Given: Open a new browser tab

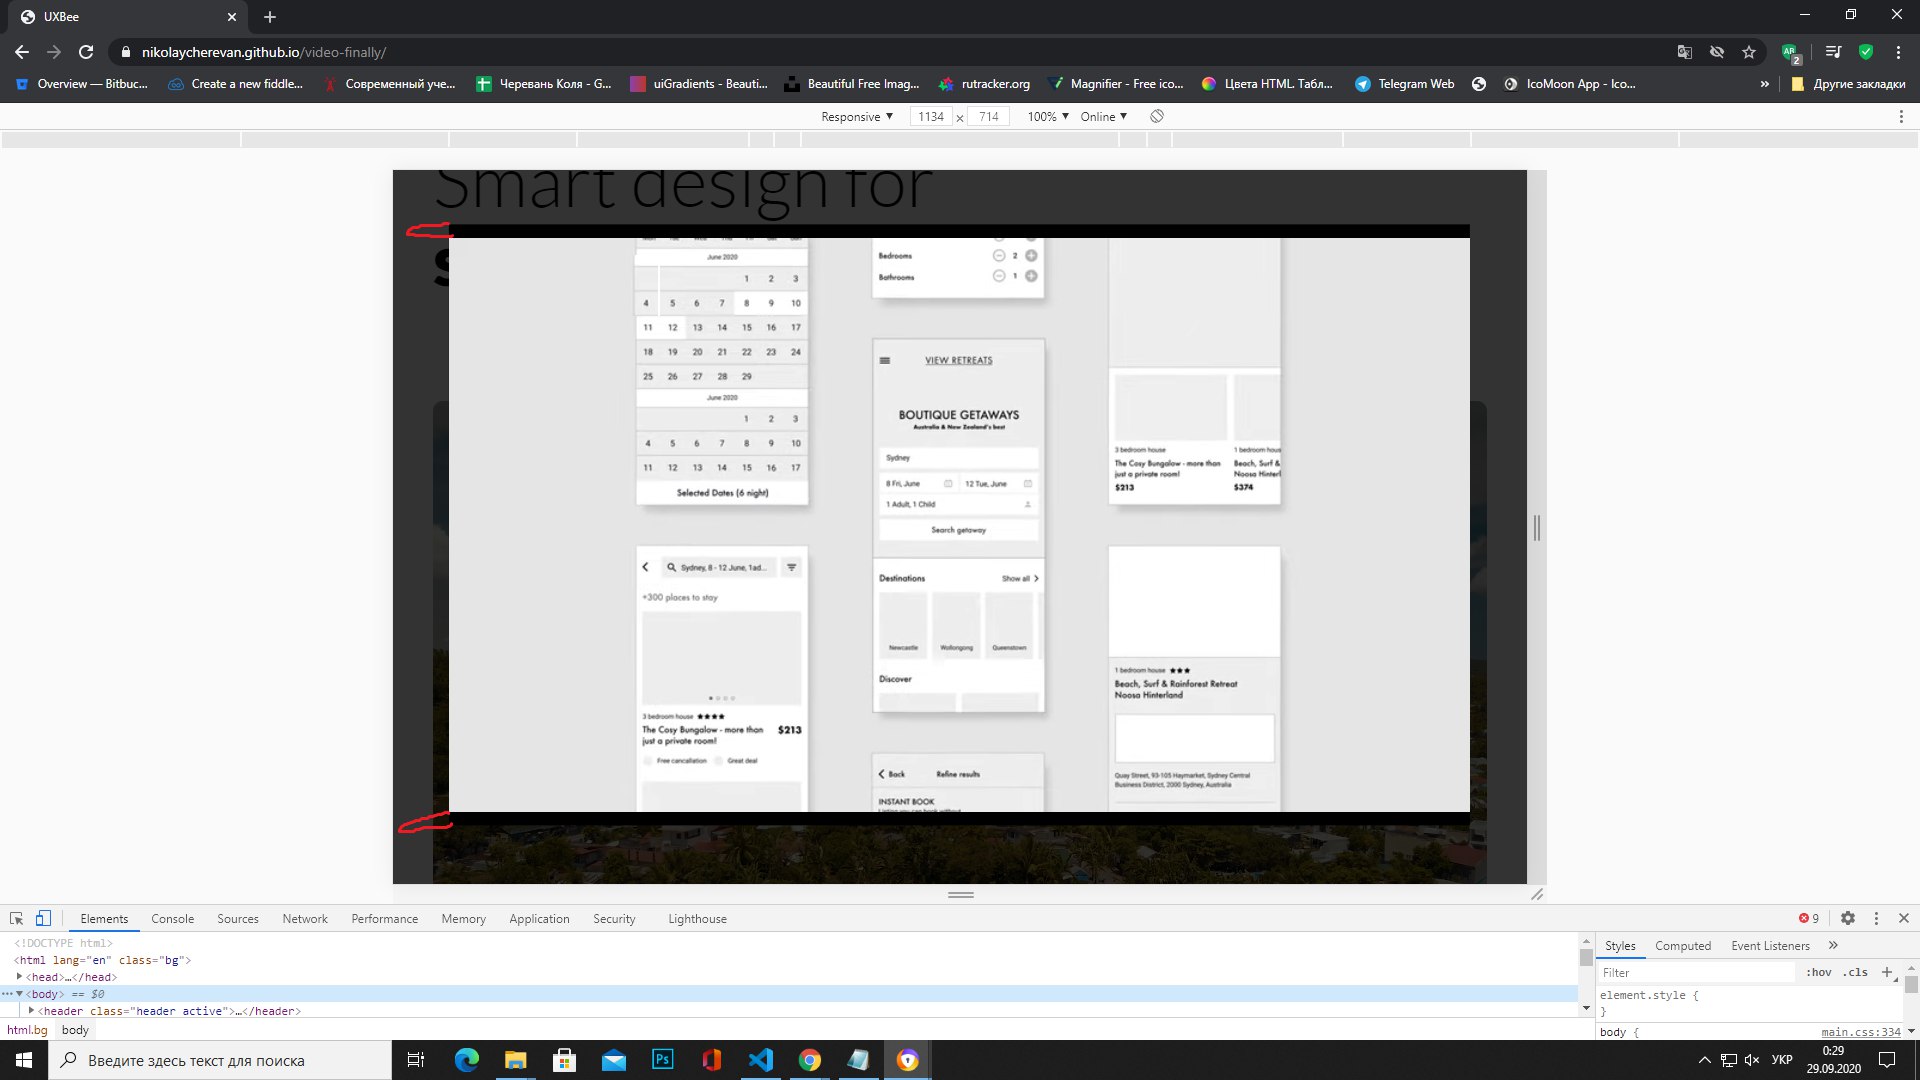Looking at the screenshot, I should [270, 17].
